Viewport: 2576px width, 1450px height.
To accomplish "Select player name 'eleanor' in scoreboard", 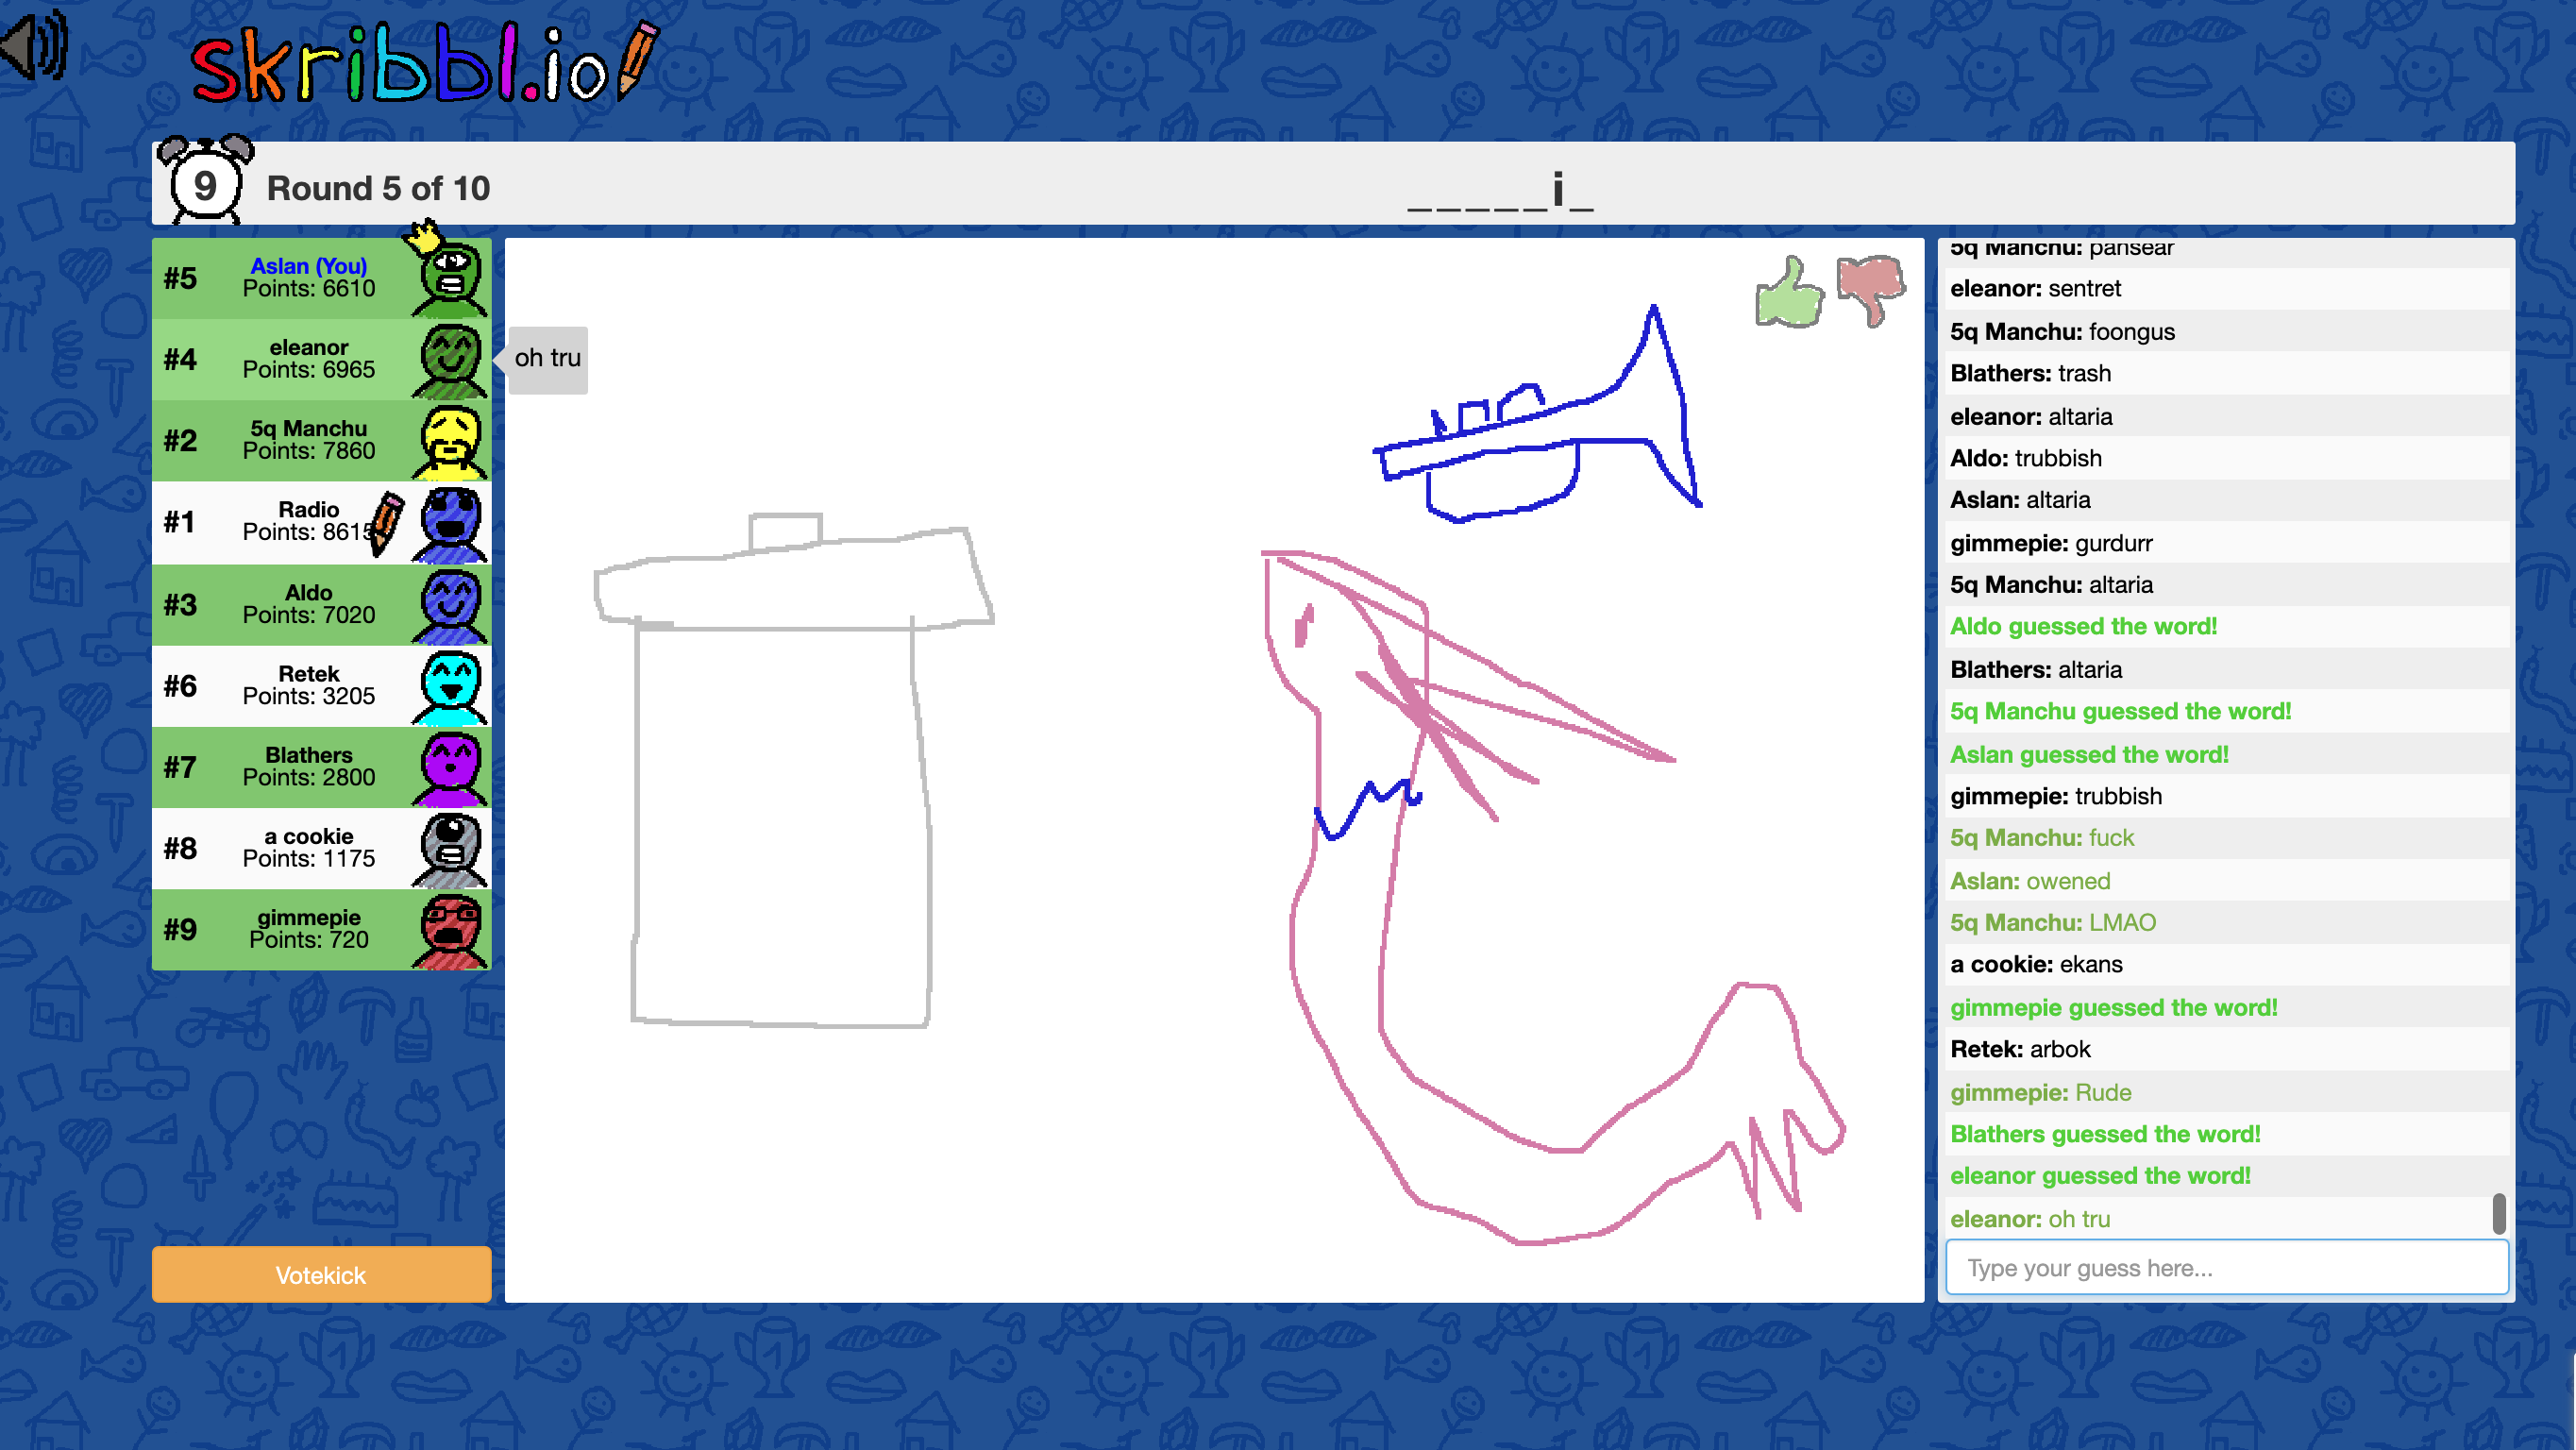I will (x=308, y=347).
